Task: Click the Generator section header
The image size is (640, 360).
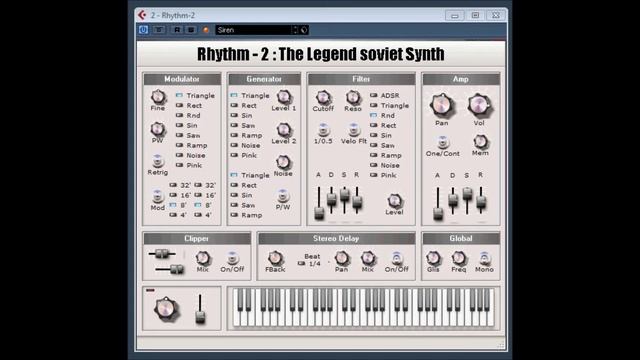Action: click(x=264, y=79)
